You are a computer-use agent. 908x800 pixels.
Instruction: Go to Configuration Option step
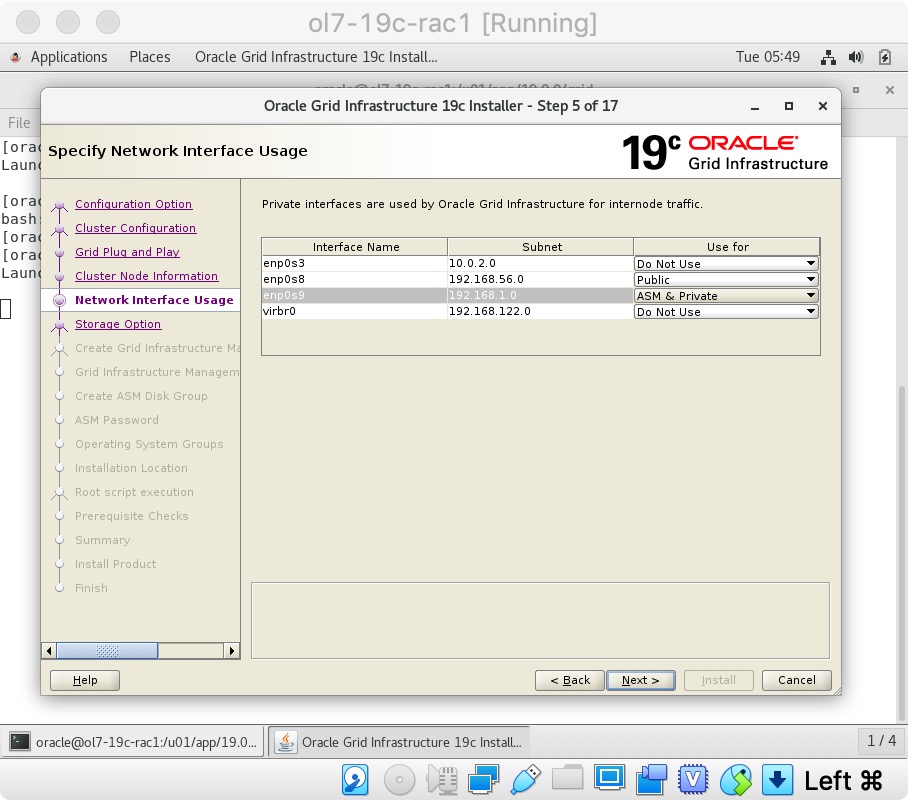click(x=133, y=204)
